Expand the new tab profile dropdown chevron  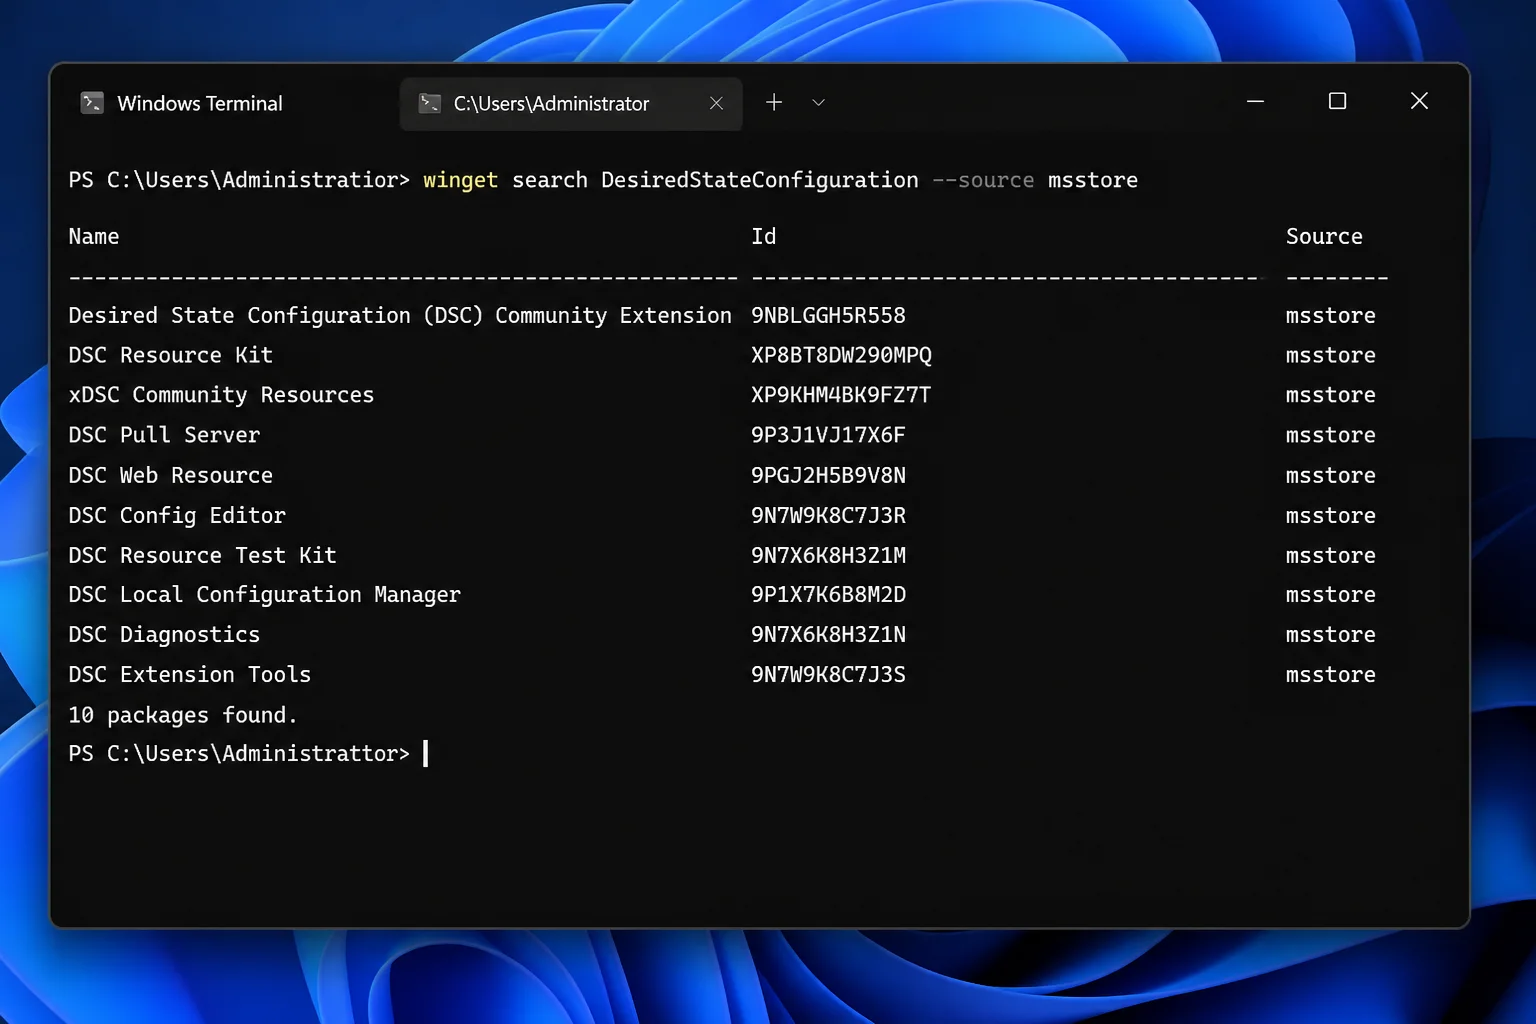pos(818,102)
